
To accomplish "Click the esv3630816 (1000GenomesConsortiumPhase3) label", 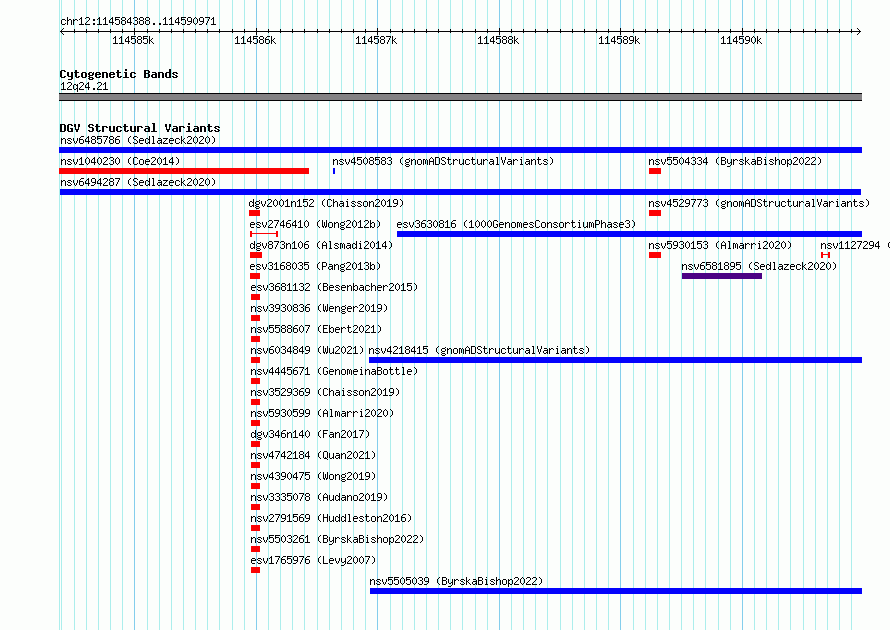I will (516, 224).
